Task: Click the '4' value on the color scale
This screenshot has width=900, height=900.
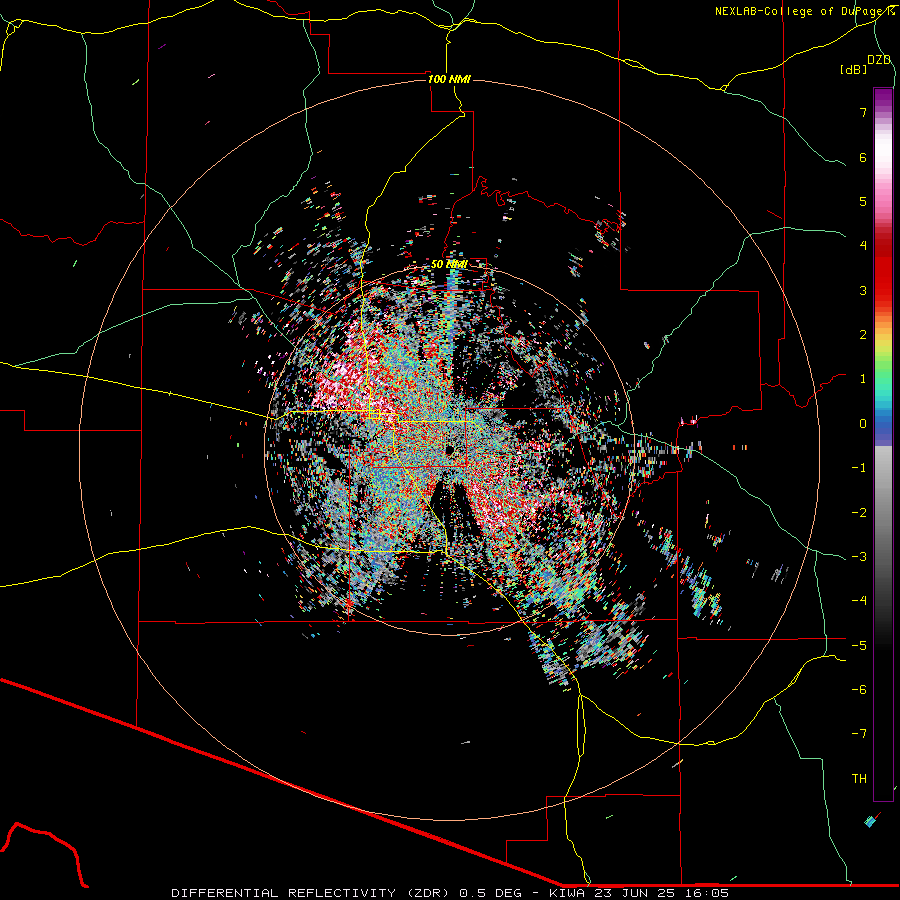Action: (863, 246)
